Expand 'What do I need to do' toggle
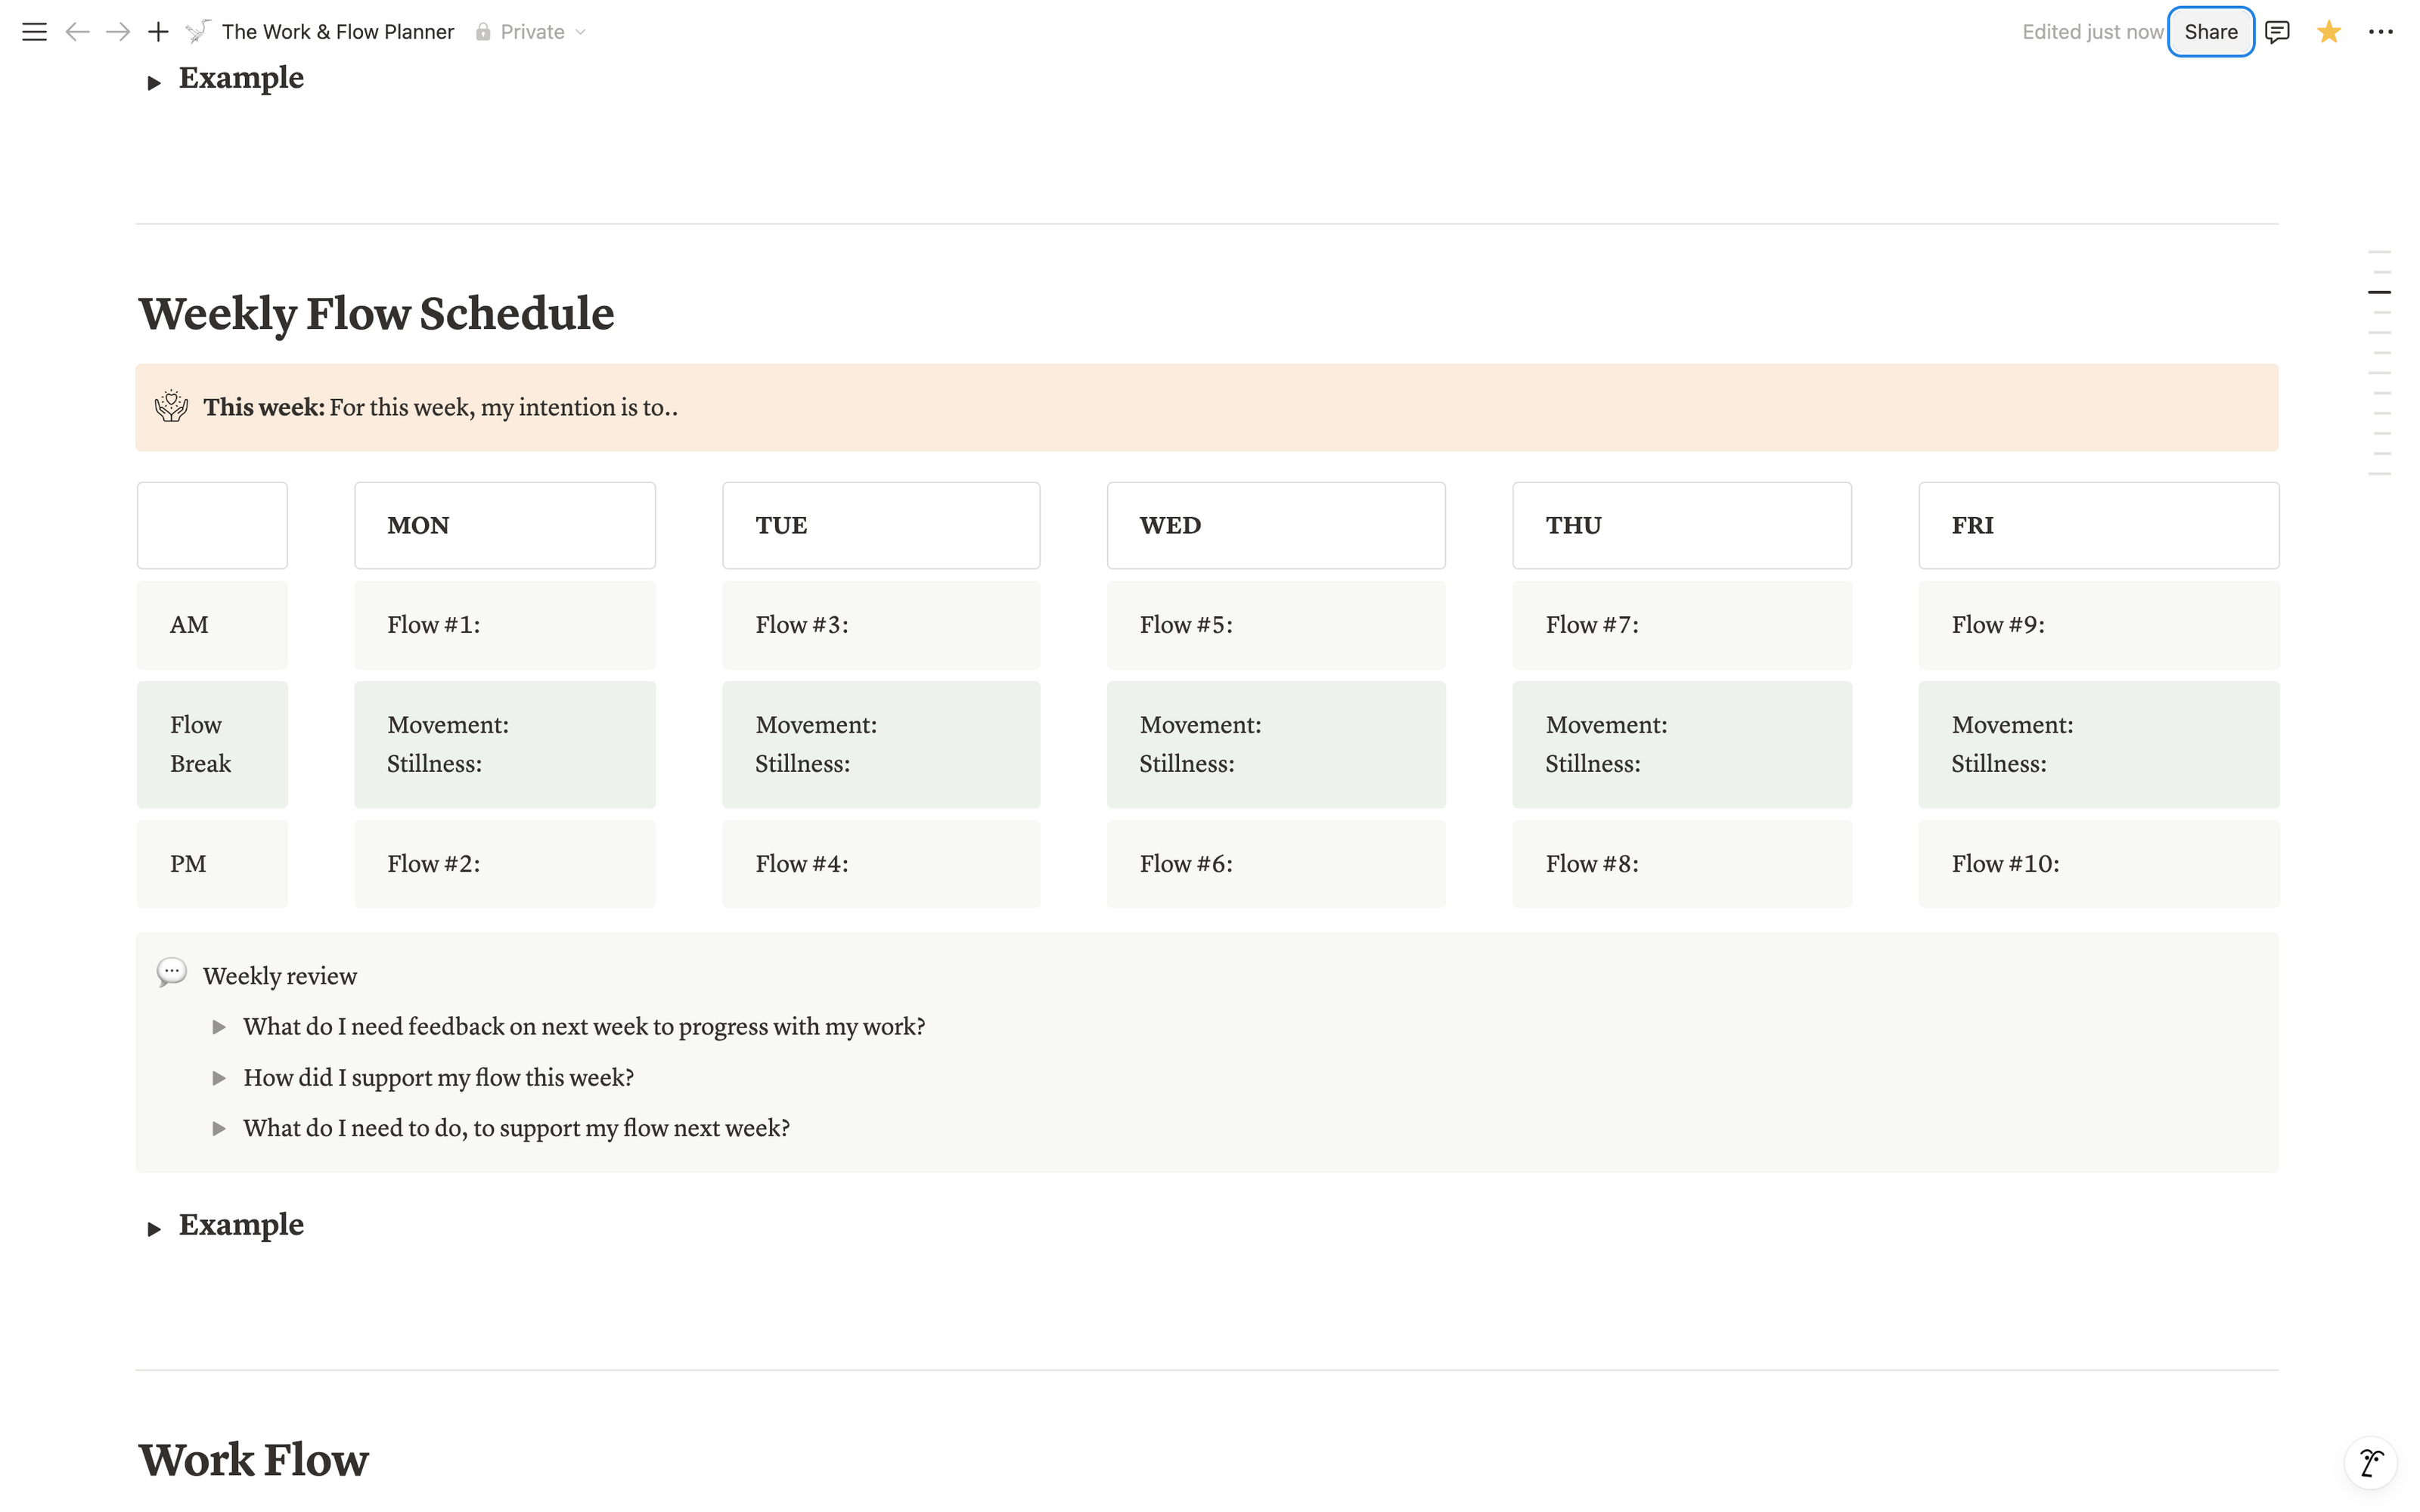The image size is (2420, 1512). [x=219, y=1129]
